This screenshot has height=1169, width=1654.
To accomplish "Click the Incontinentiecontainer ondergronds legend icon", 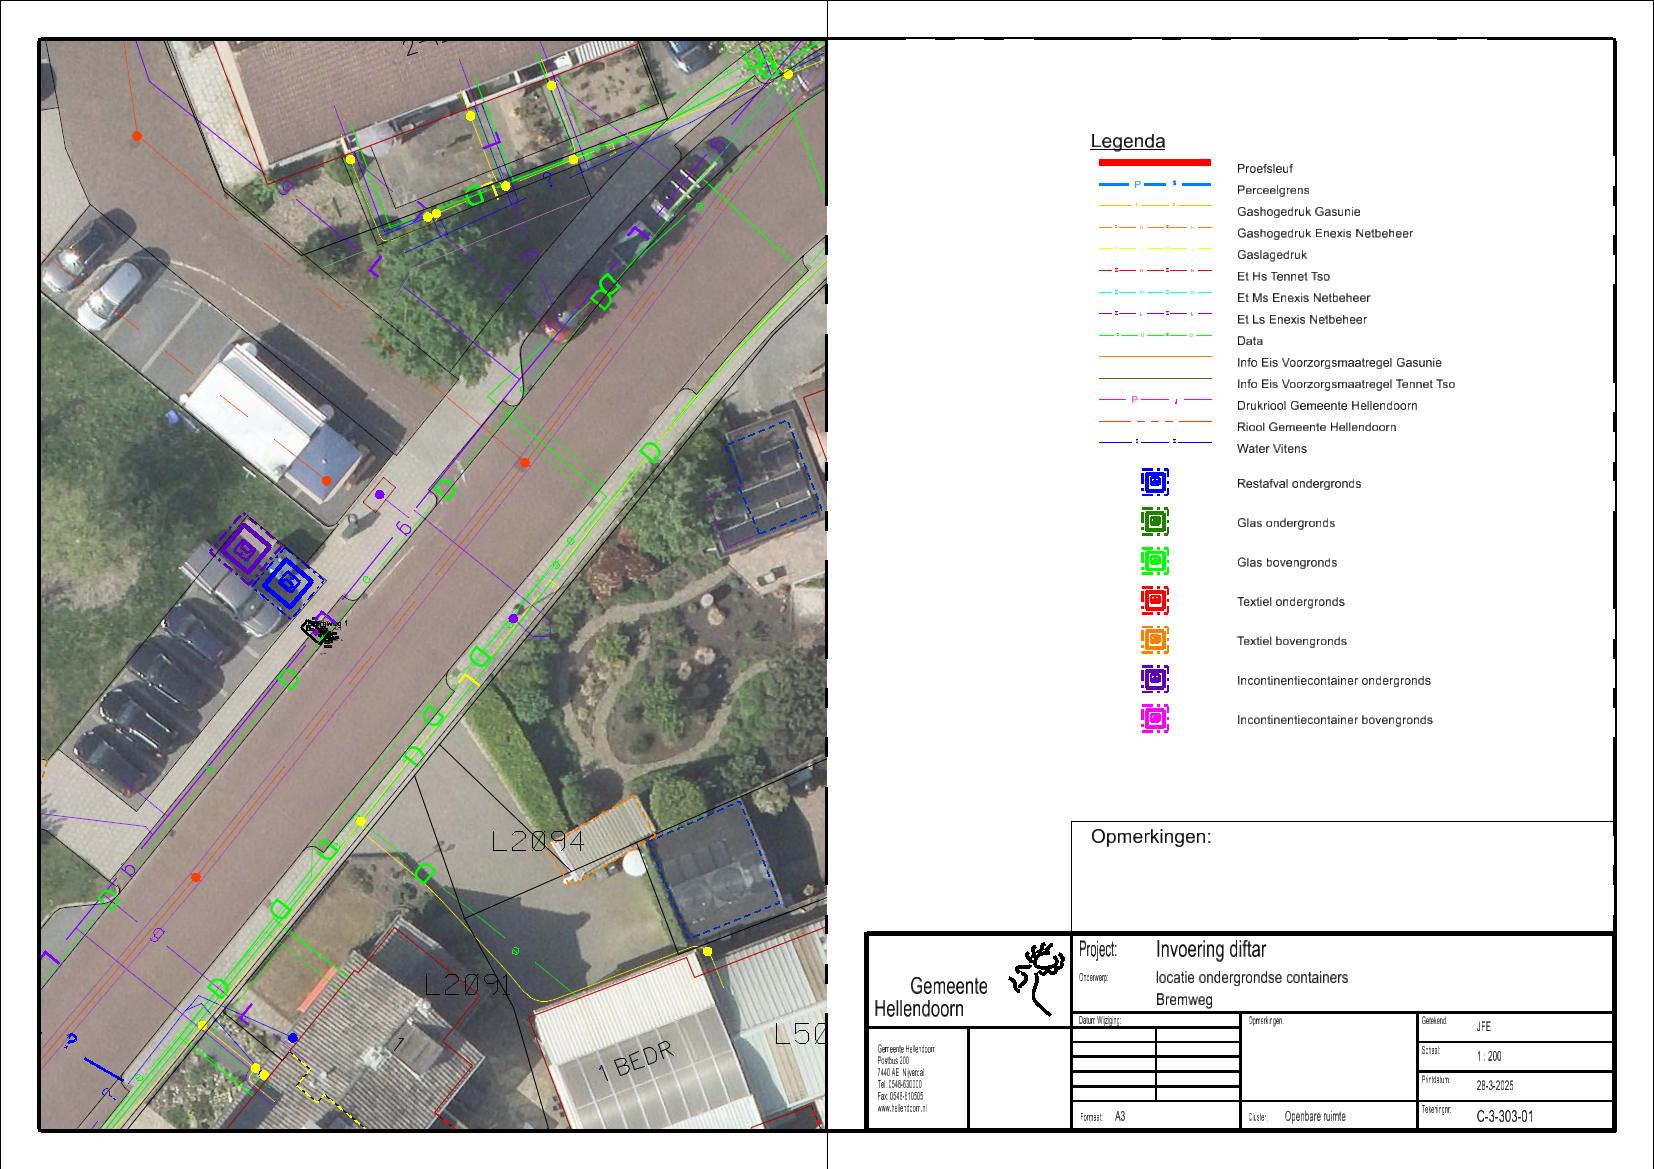I will coord(1155,679).
